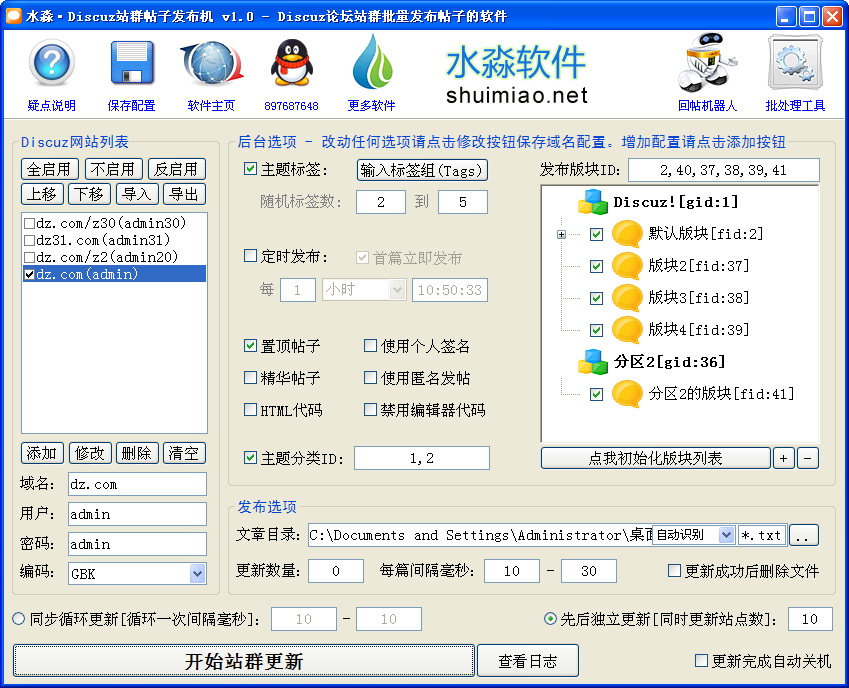Image resolution: width=849 pixels, height=688 pixels.
Task: Select the 先后独立更新 radio button
Action: click(550, 619)
